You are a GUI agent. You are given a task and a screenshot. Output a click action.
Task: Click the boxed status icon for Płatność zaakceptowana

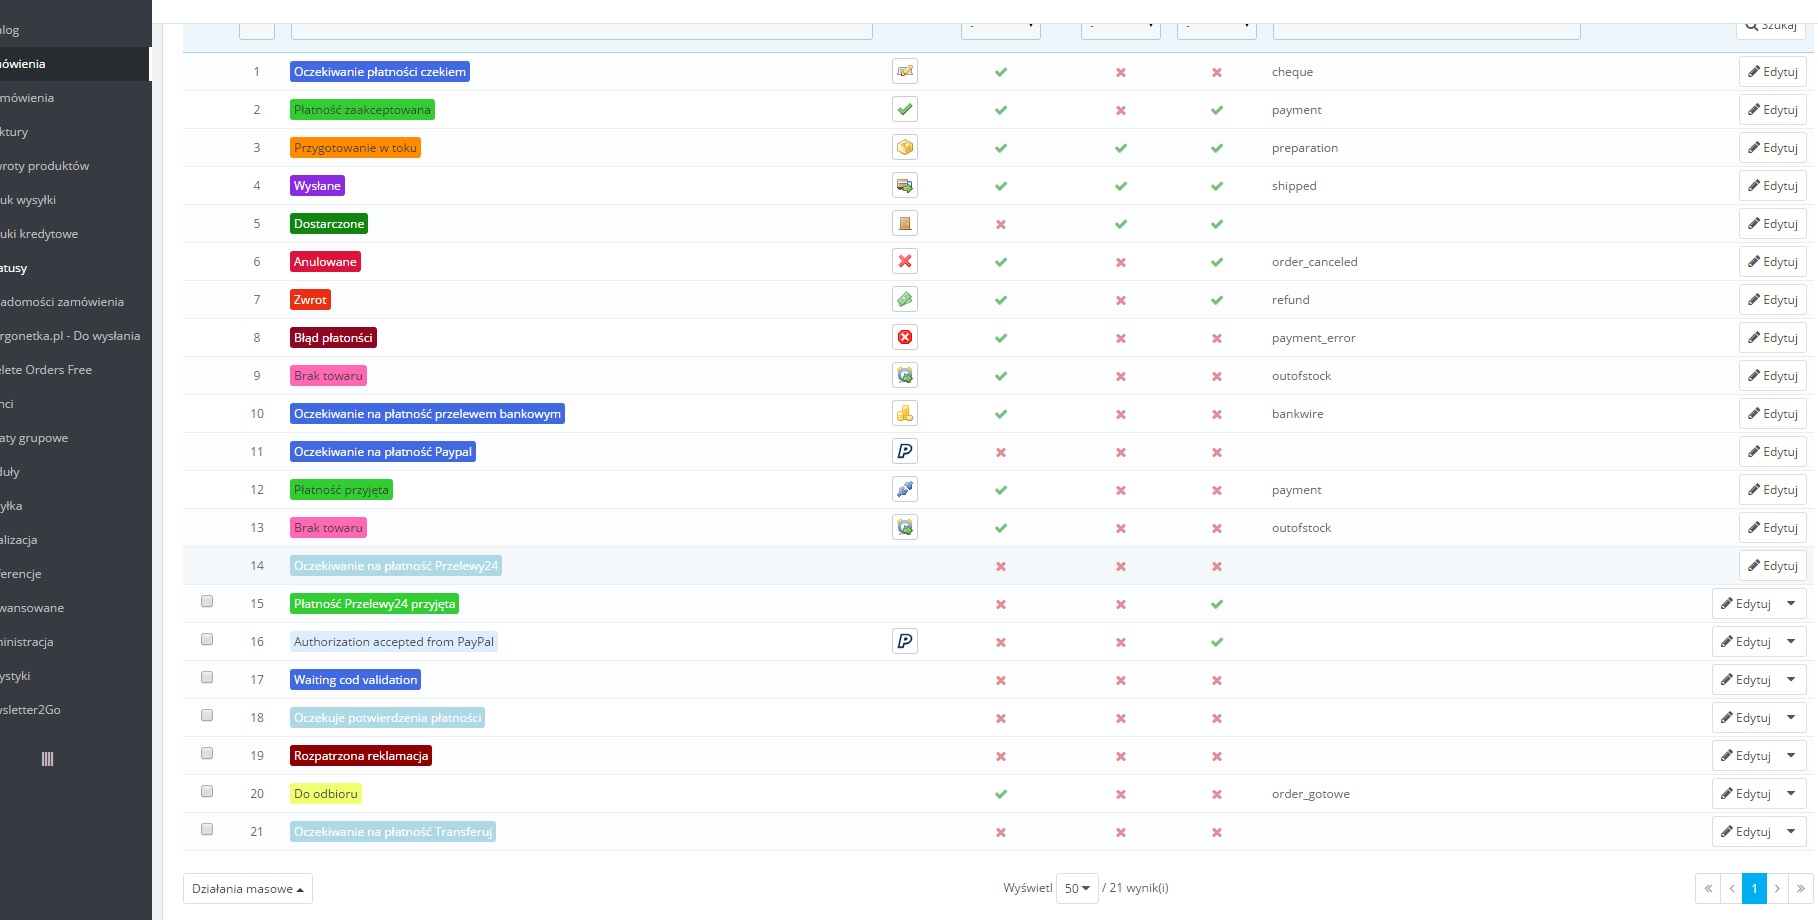tap(905, 109)
